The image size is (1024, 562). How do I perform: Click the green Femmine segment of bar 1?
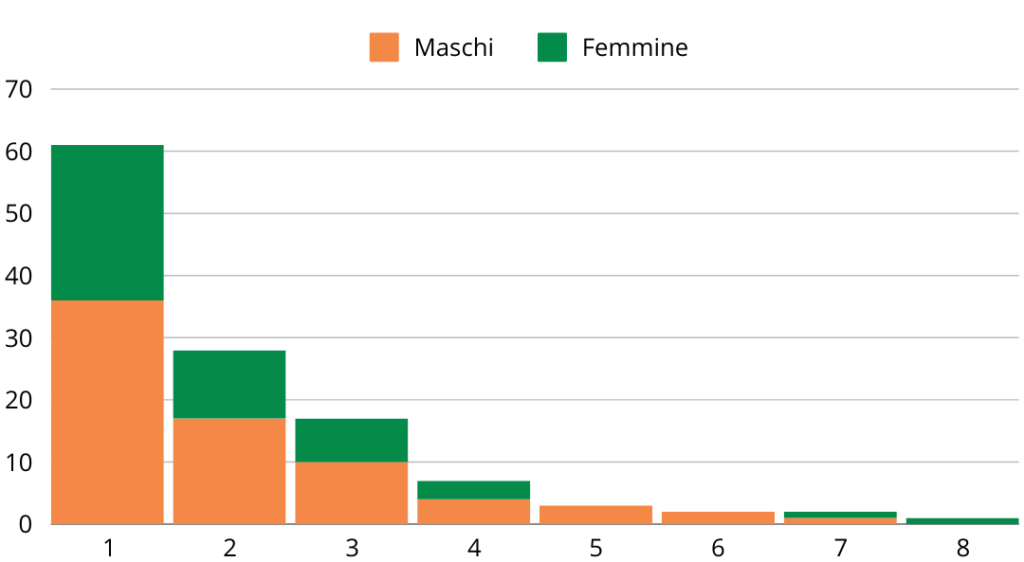[107, 222]
